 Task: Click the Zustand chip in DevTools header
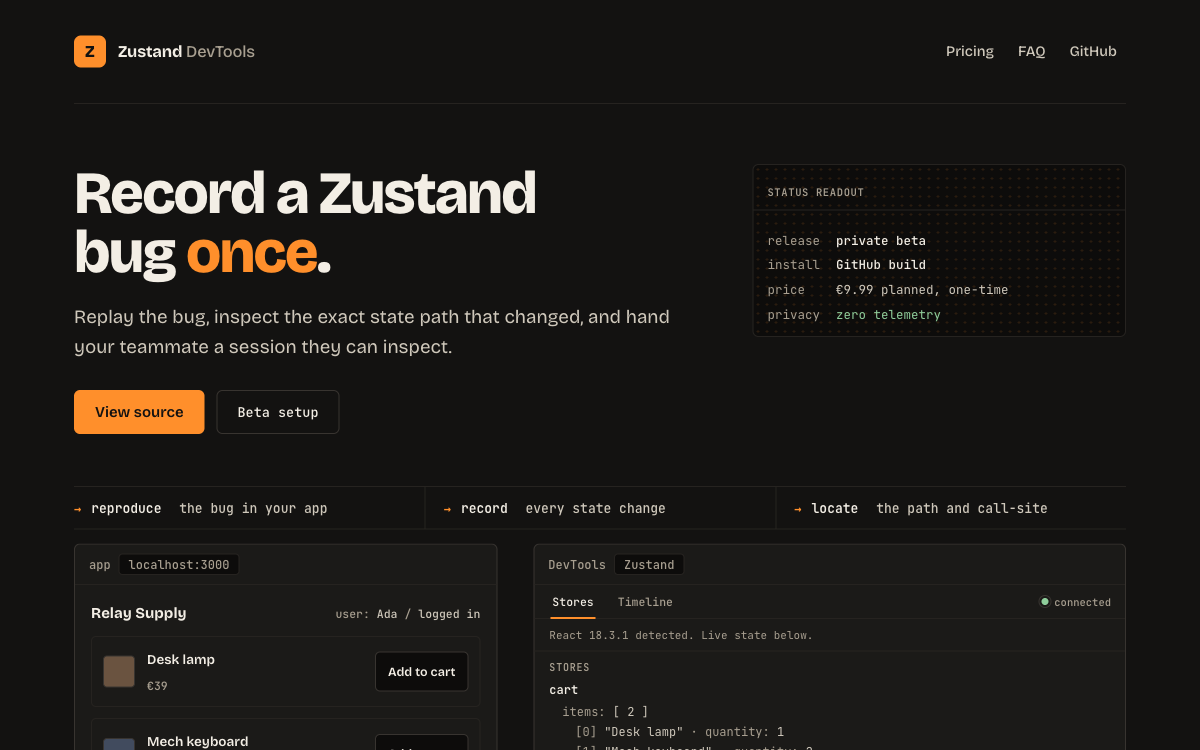pos(649,565)
